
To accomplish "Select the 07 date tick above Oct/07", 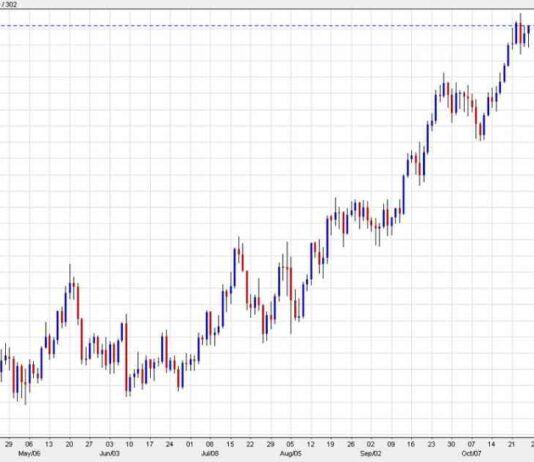I will click(x=471, y=444).
